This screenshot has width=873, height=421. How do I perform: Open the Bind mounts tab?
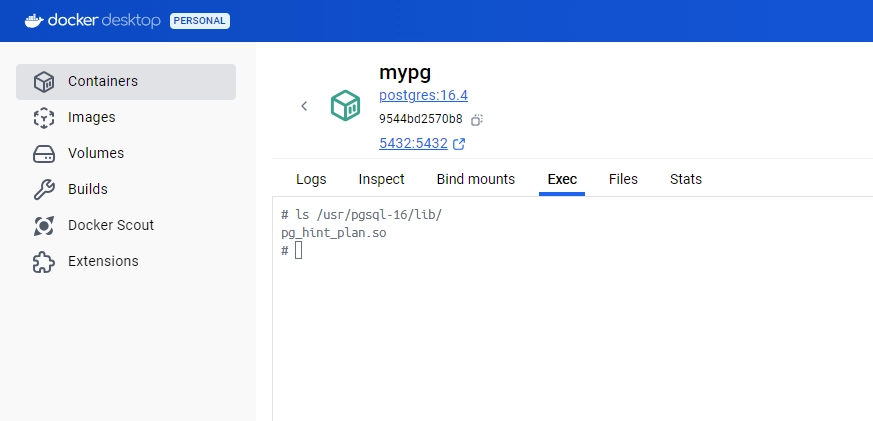[x=475, y=179]
